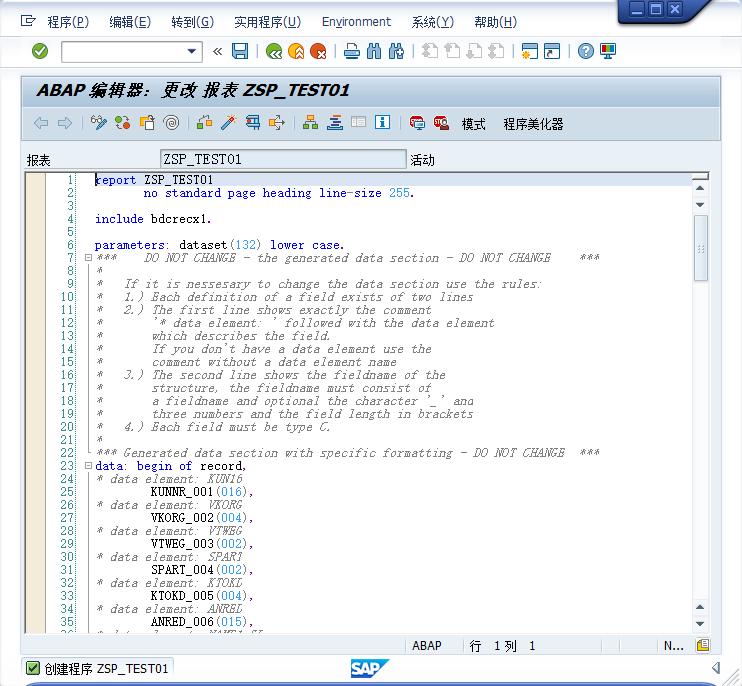Screen dimensions: 742x686
Task: Open the command field dropdown arrow
Action: [192, 51]
